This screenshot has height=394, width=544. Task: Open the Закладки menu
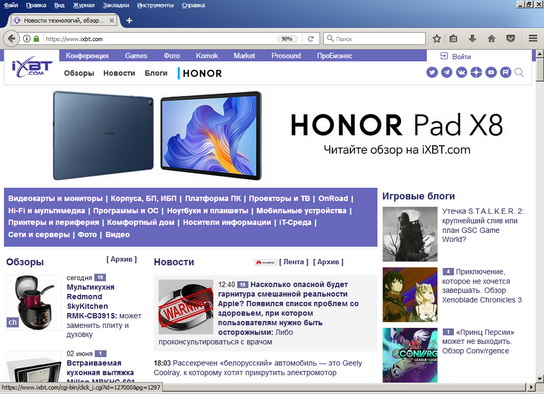click(x=116, y=6)
